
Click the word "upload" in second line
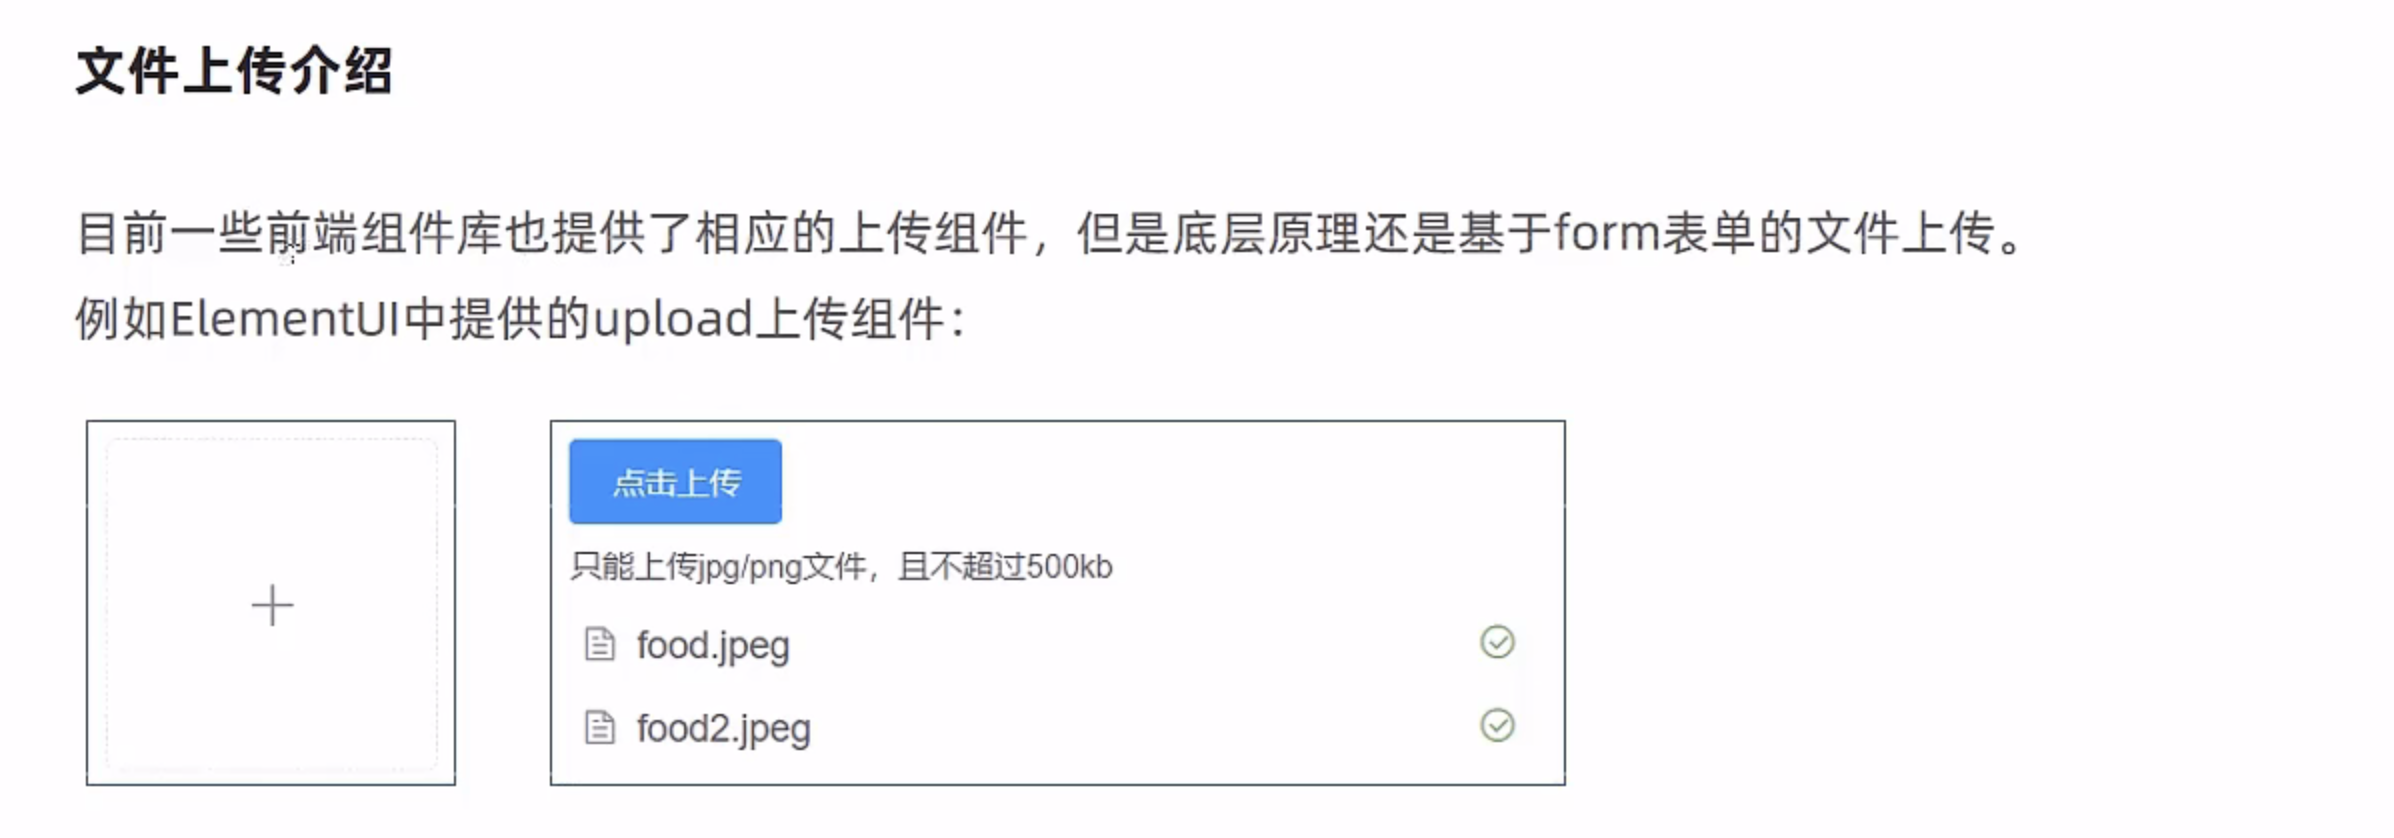[672, 320]
